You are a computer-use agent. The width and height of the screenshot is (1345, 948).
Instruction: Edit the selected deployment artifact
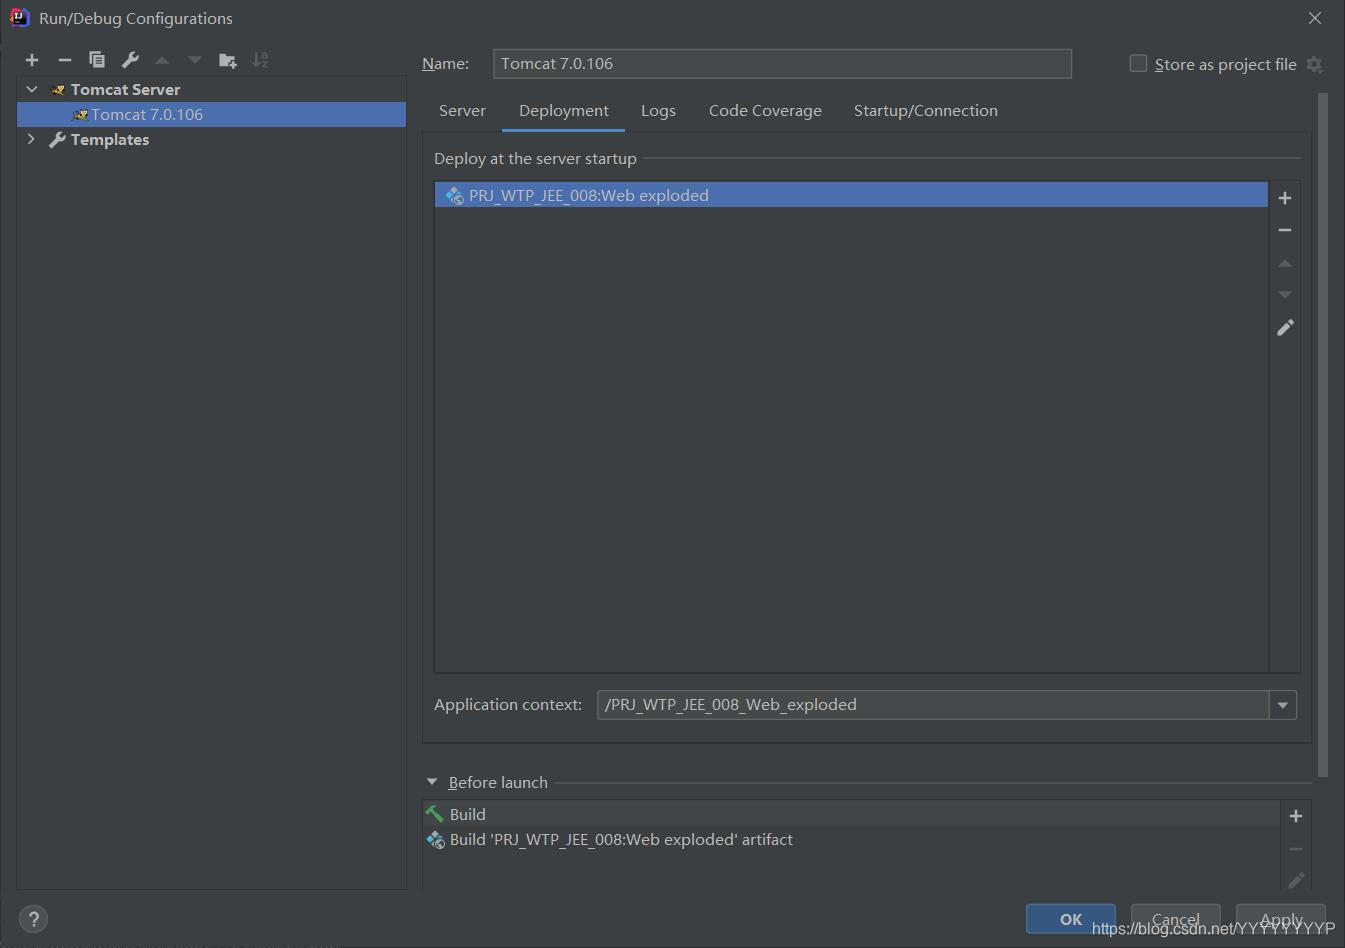[x=1285, y=327]
